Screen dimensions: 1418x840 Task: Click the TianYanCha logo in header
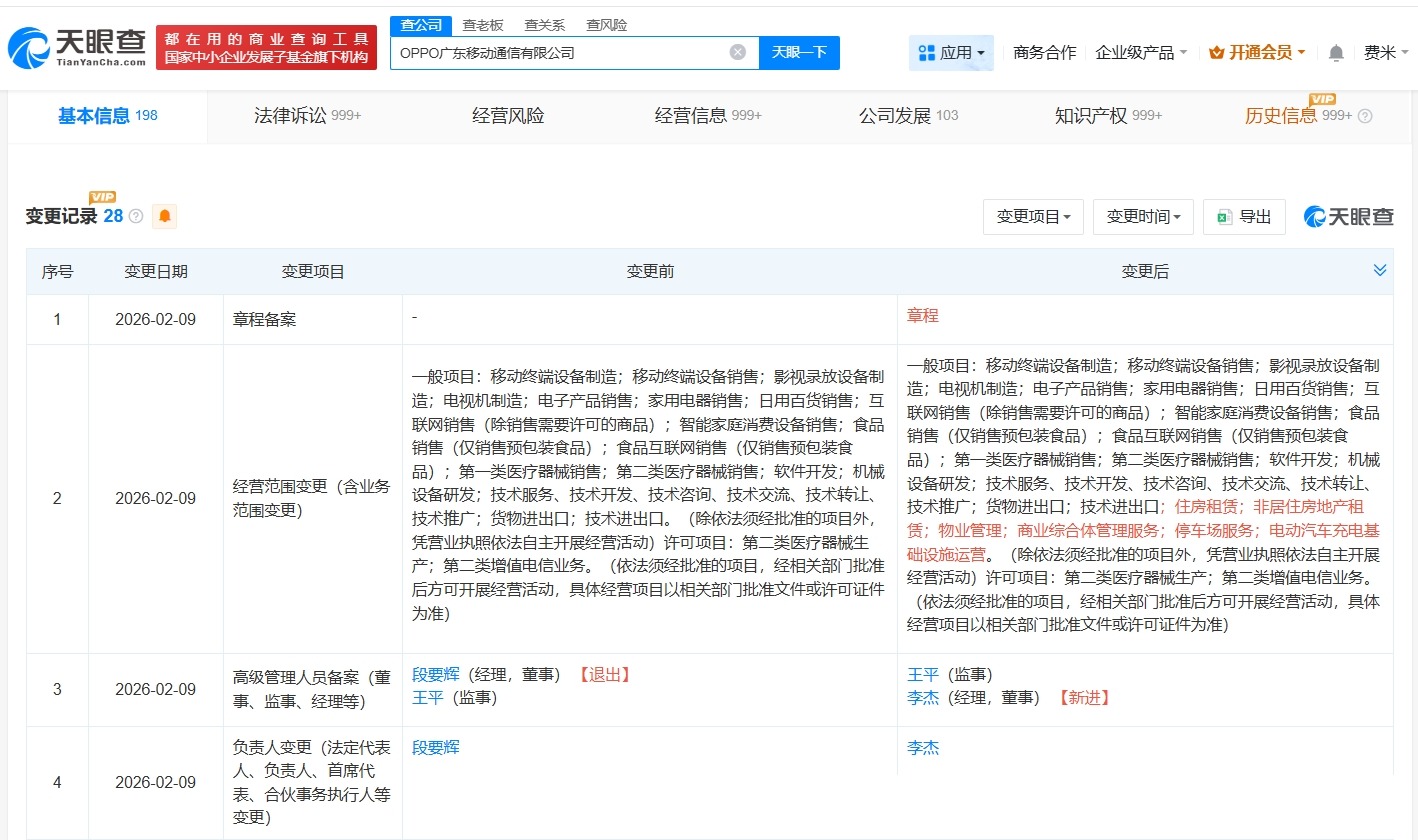point(77,47)
